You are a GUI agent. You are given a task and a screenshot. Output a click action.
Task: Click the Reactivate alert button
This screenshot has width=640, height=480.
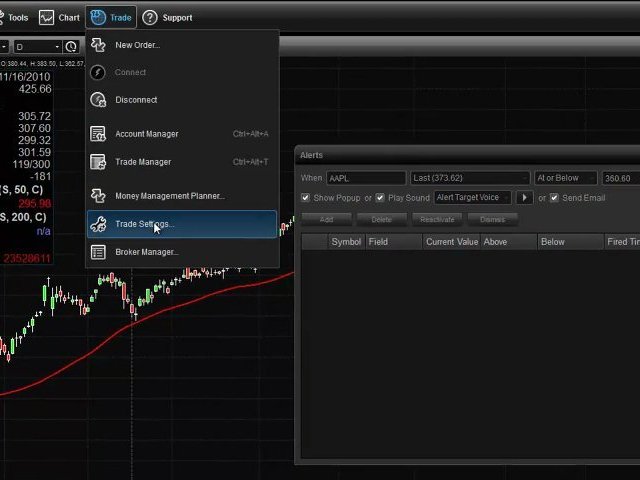point(437,220)
